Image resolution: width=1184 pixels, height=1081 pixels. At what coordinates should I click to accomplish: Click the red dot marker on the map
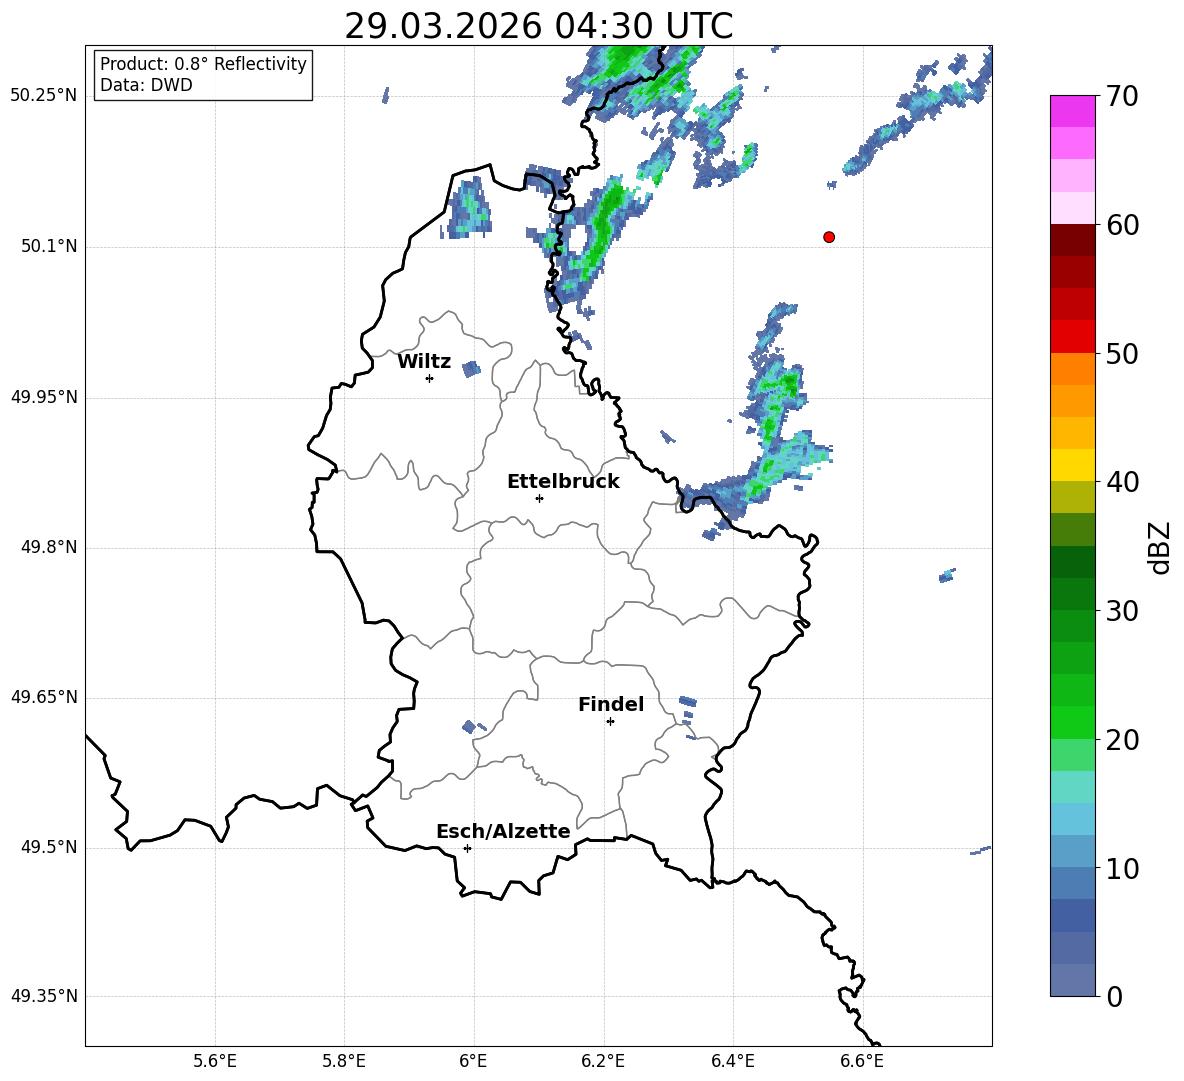coord(829,237)
